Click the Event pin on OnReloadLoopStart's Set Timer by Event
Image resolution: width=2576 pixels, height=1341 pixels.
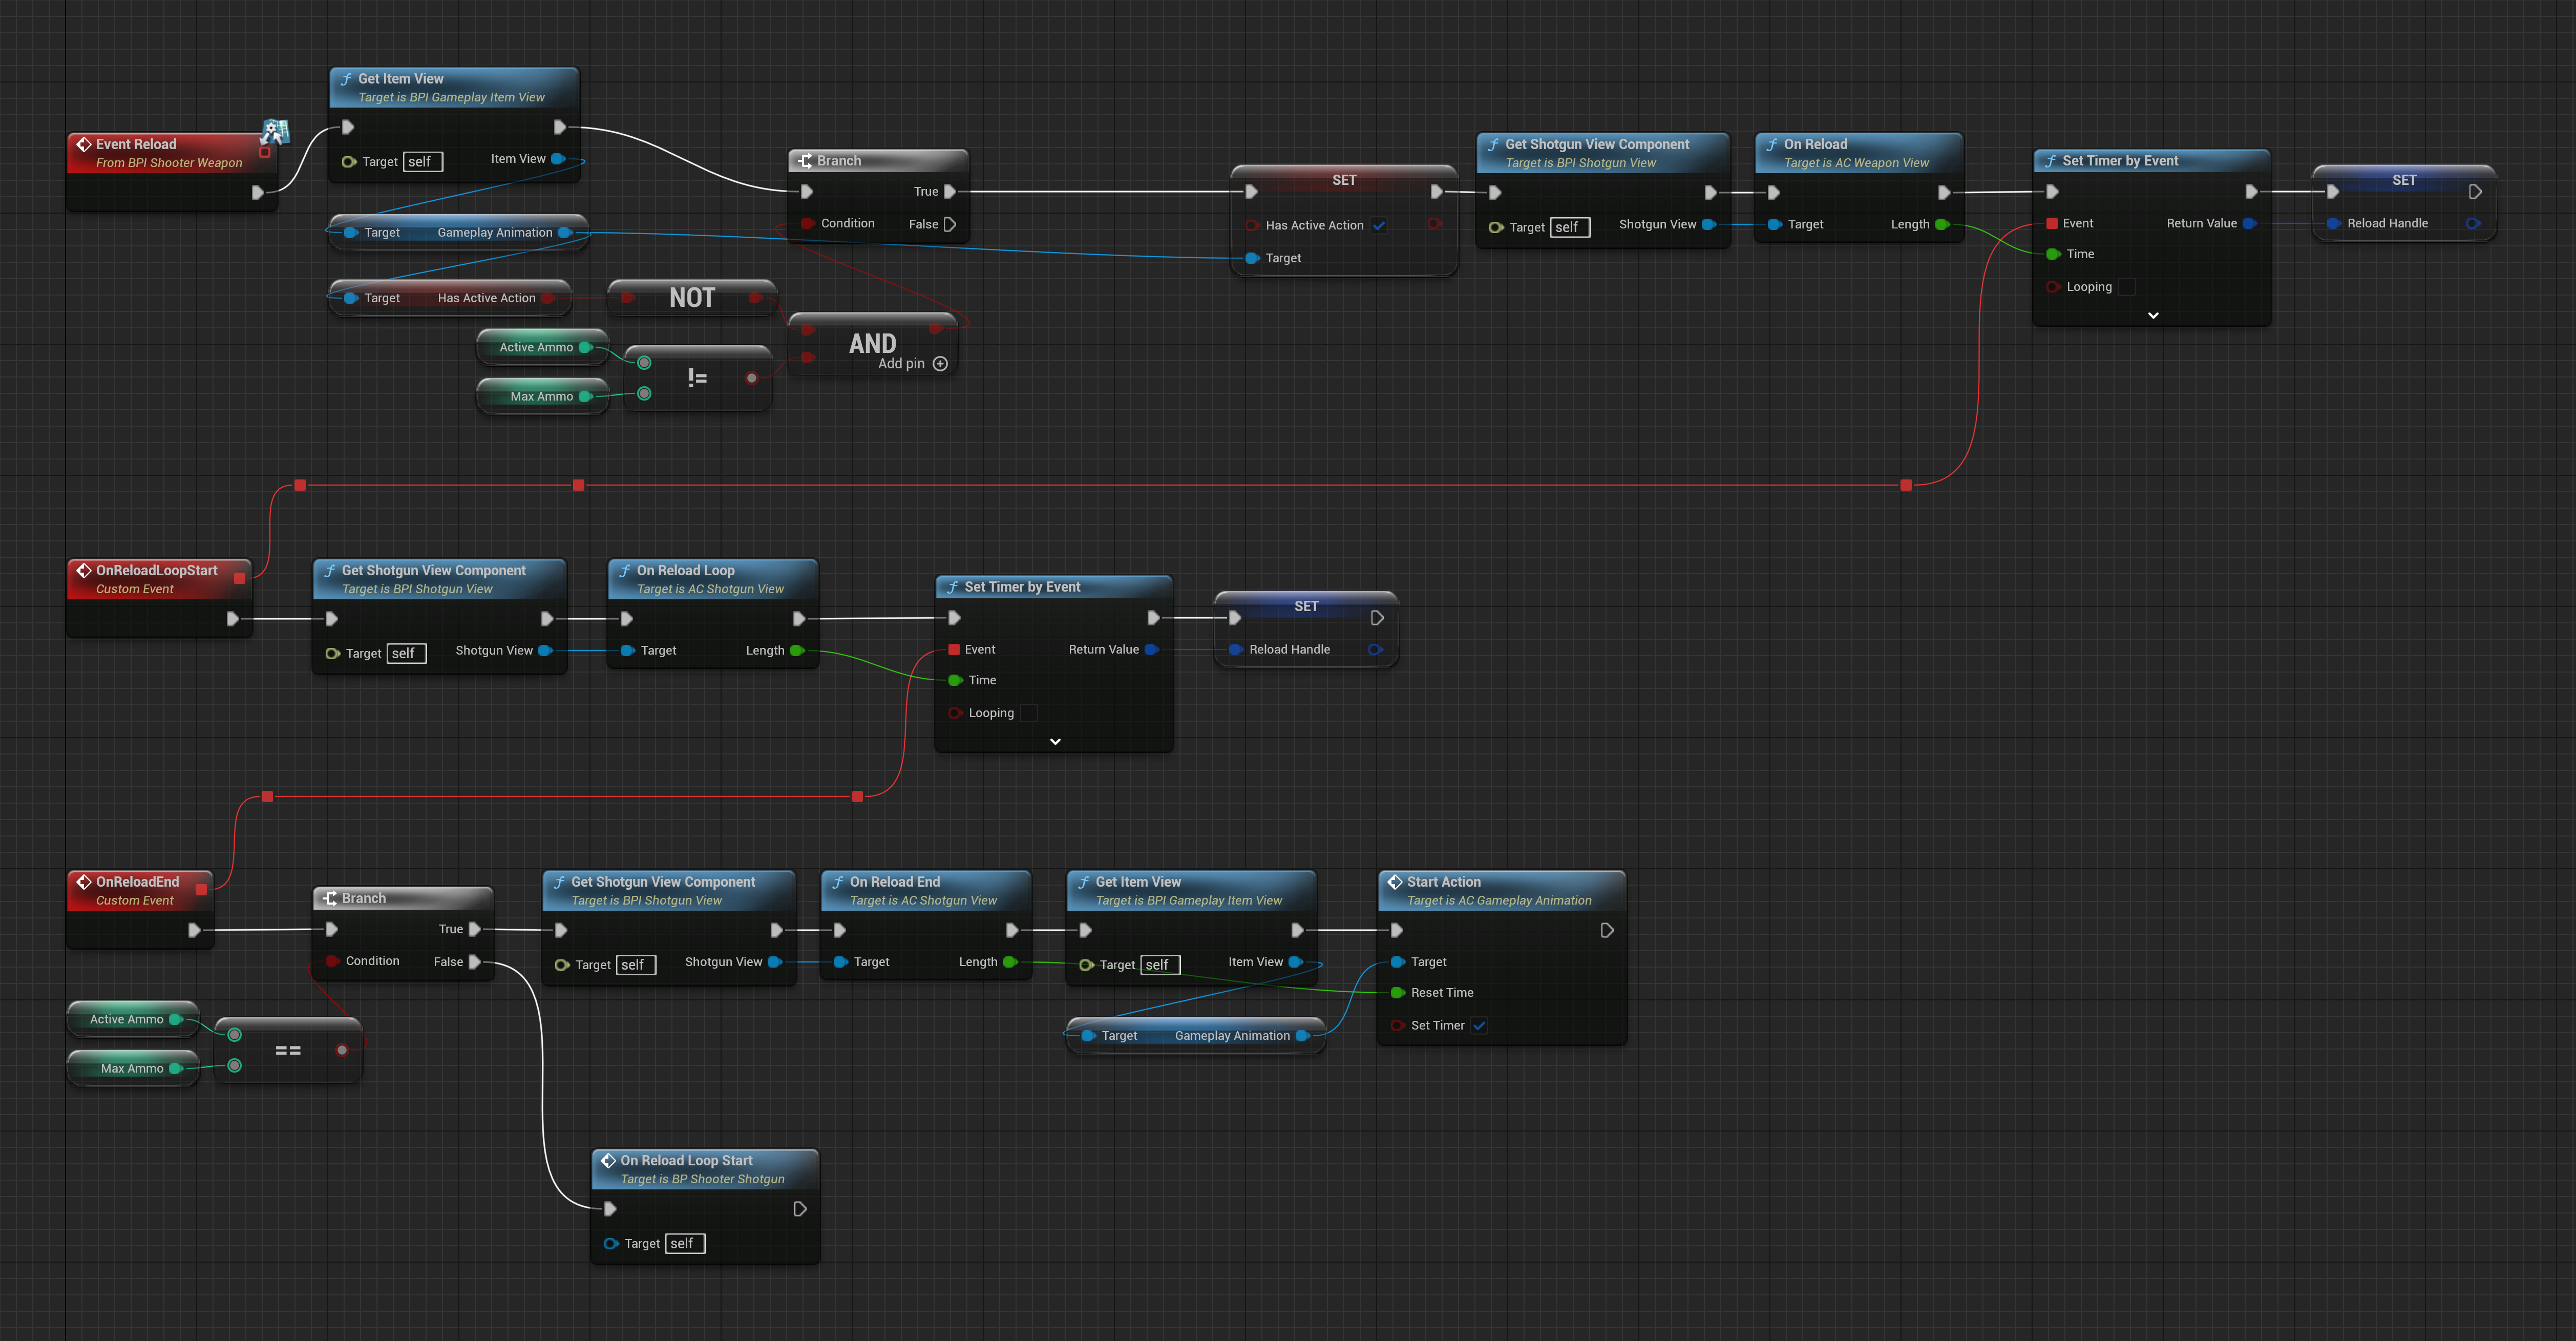(x=954, y=650)
